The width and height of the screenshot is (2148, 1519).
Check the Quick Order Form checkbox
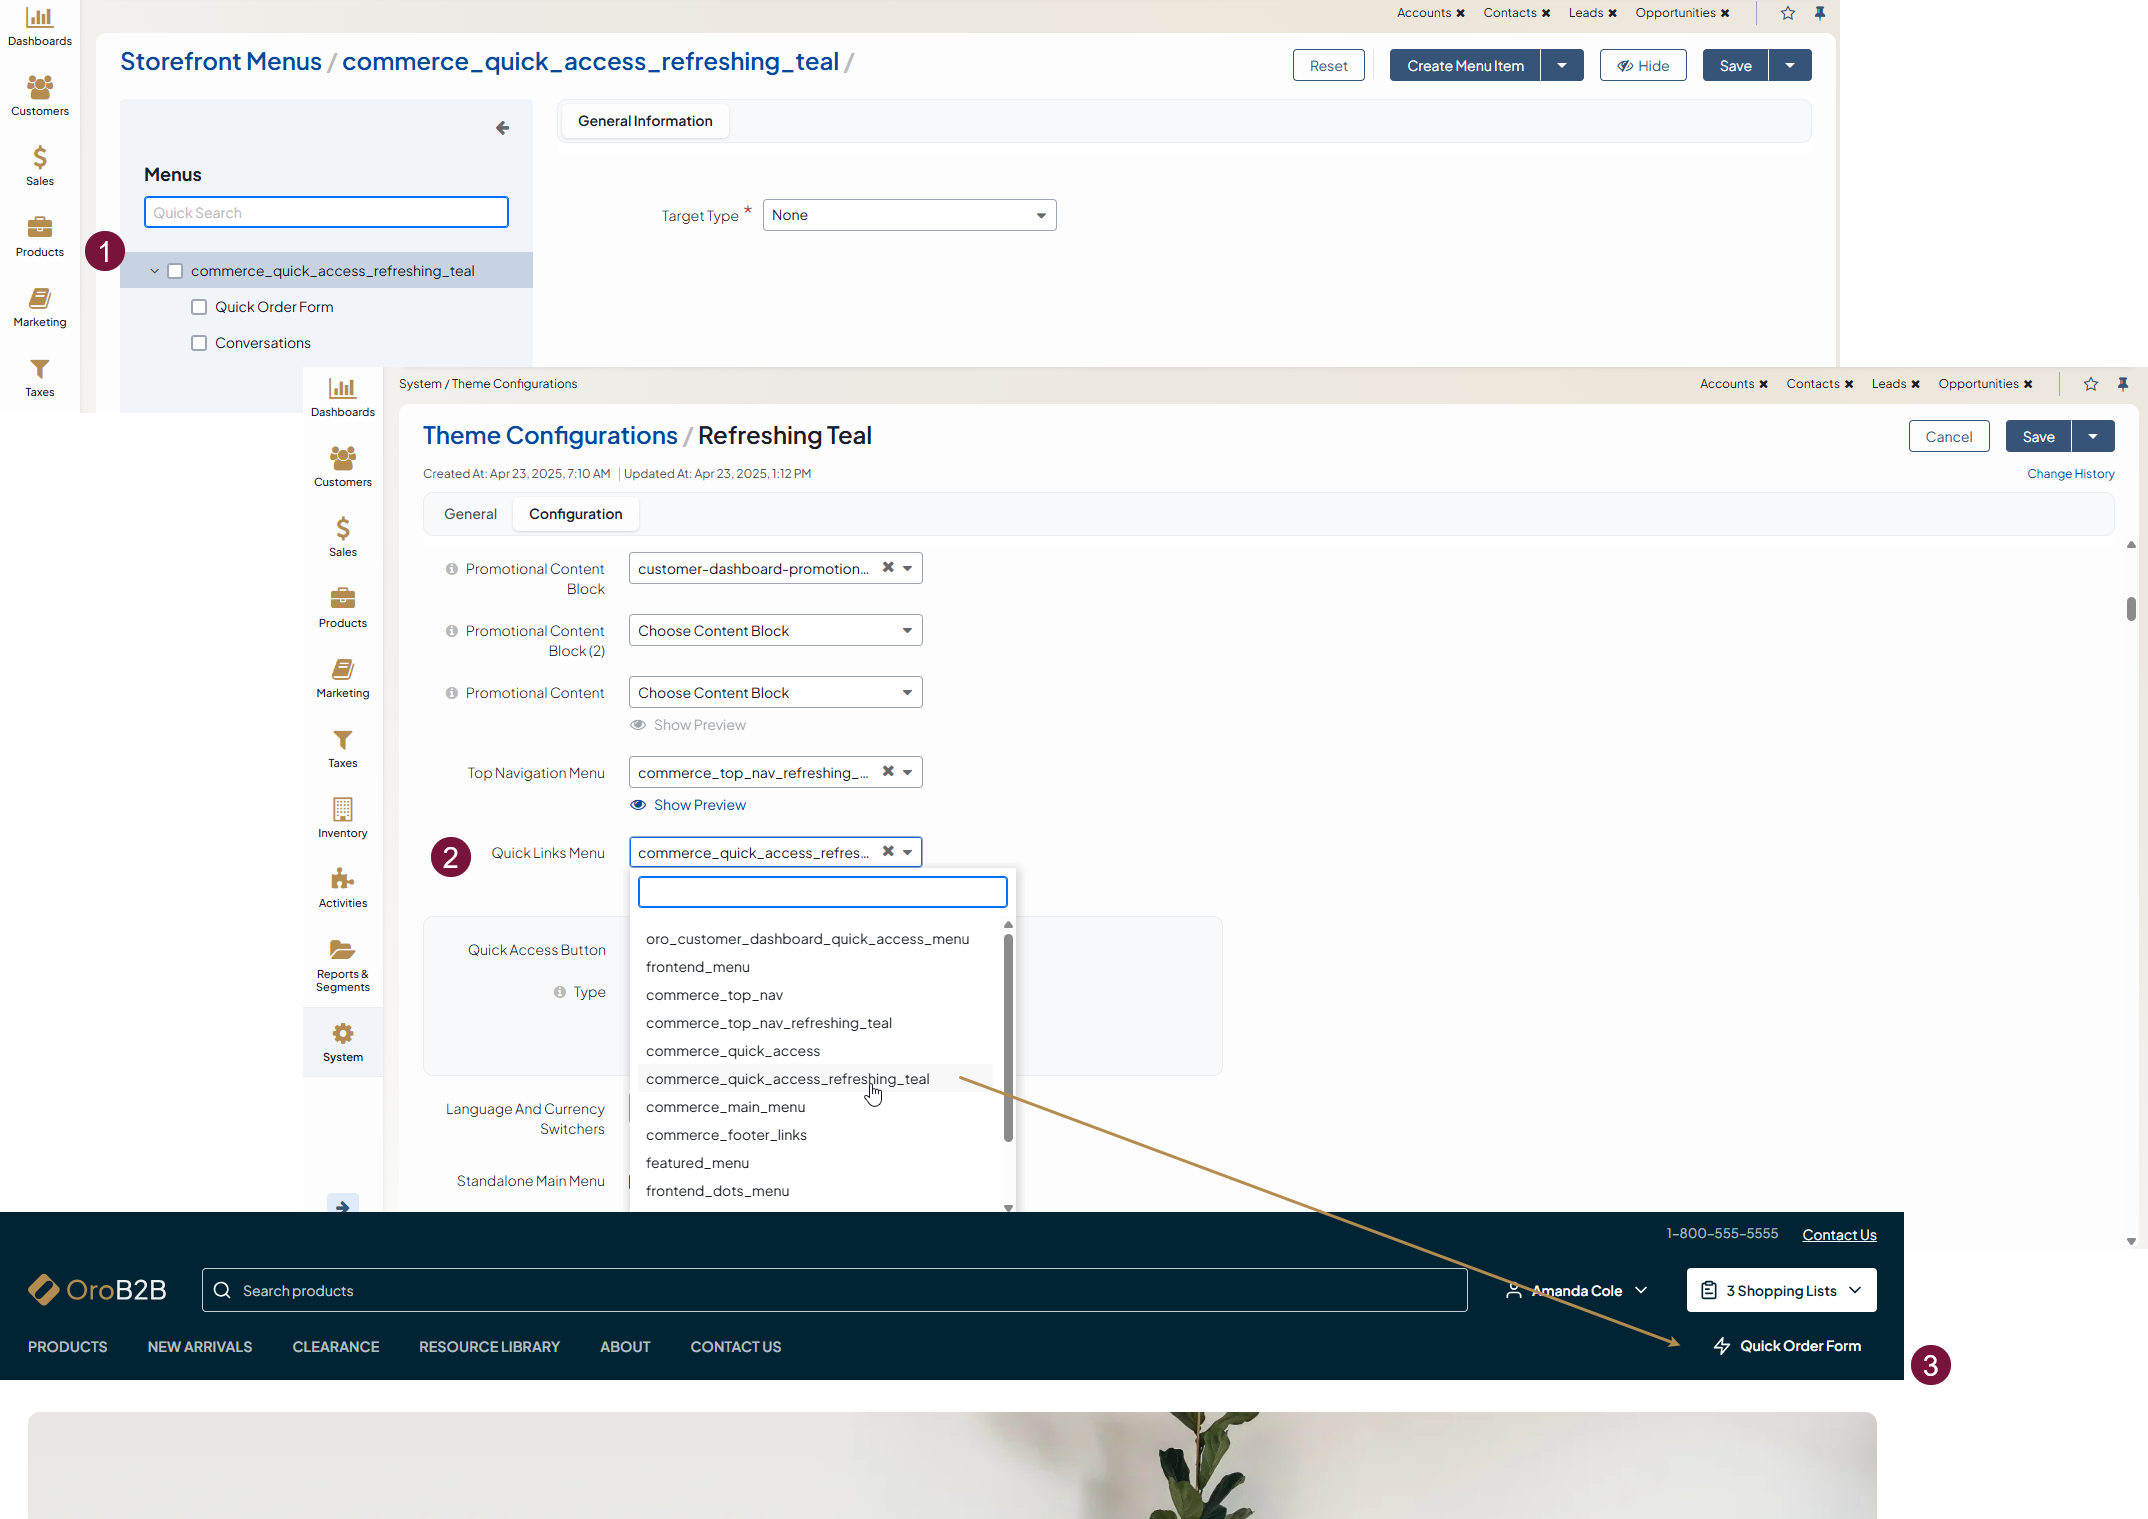pos(199,307)
